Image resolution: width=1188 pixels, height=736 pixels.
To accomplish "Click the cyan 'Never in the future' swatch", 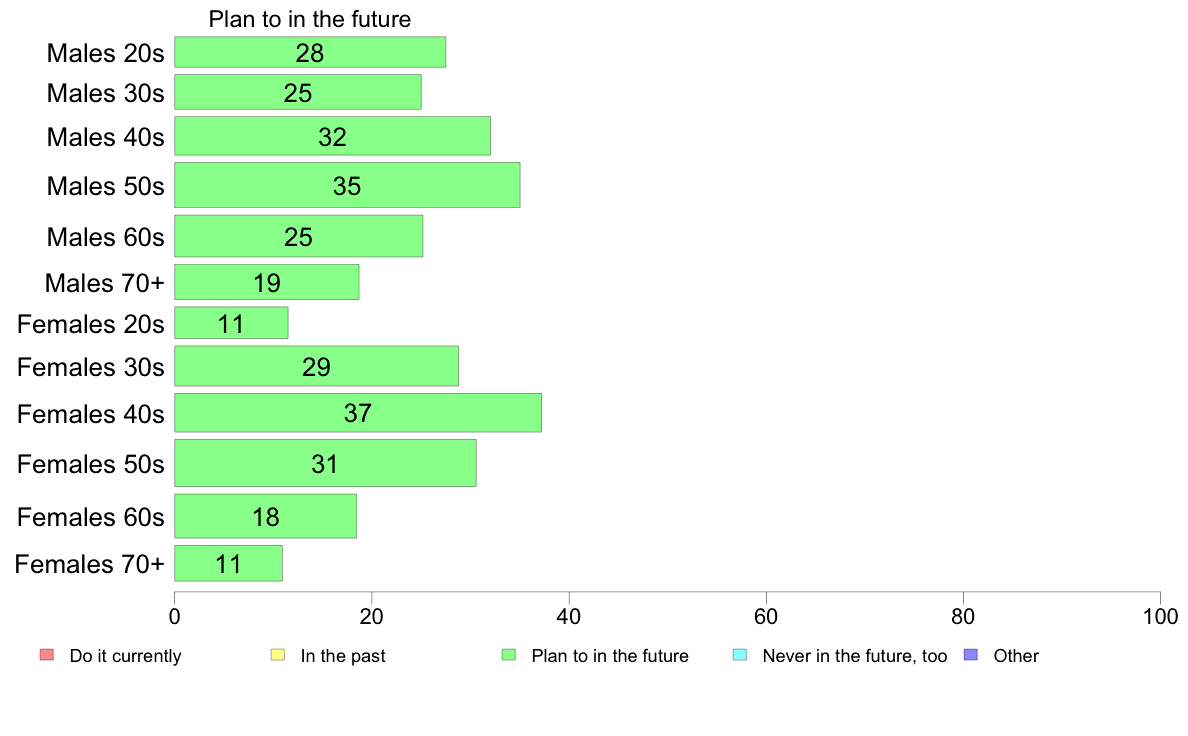I will (x=740, y=655).
